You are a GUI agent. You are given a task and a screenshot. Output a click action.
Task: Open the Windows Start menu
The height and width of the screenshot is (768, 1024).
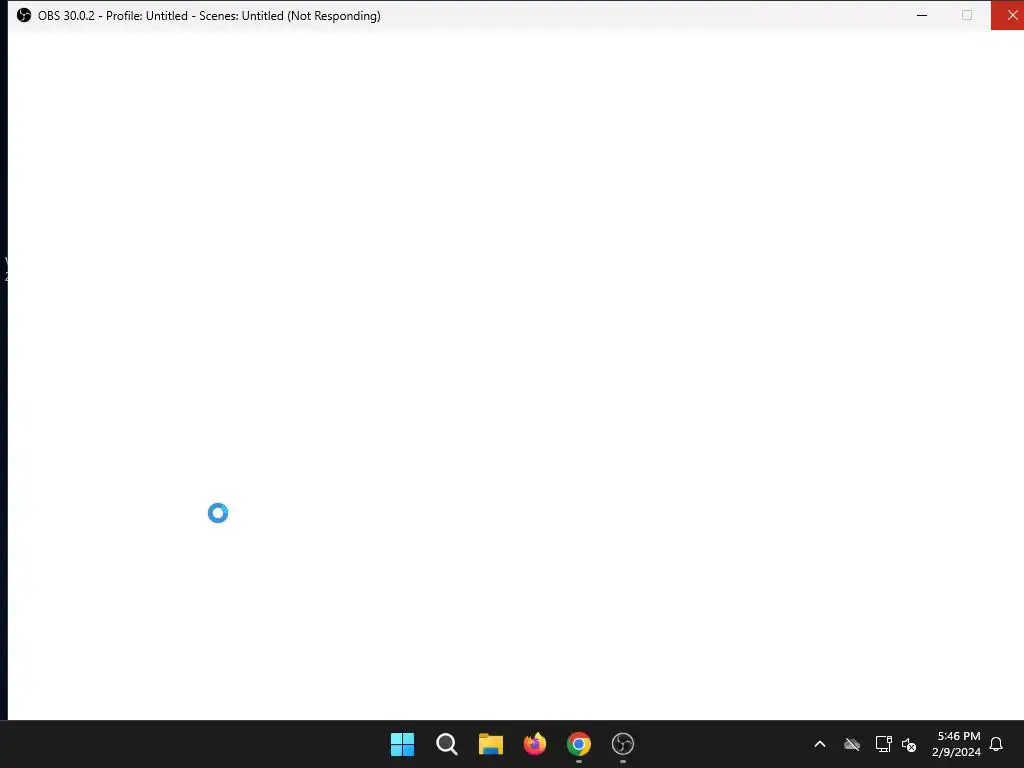[x=402, y=744]
